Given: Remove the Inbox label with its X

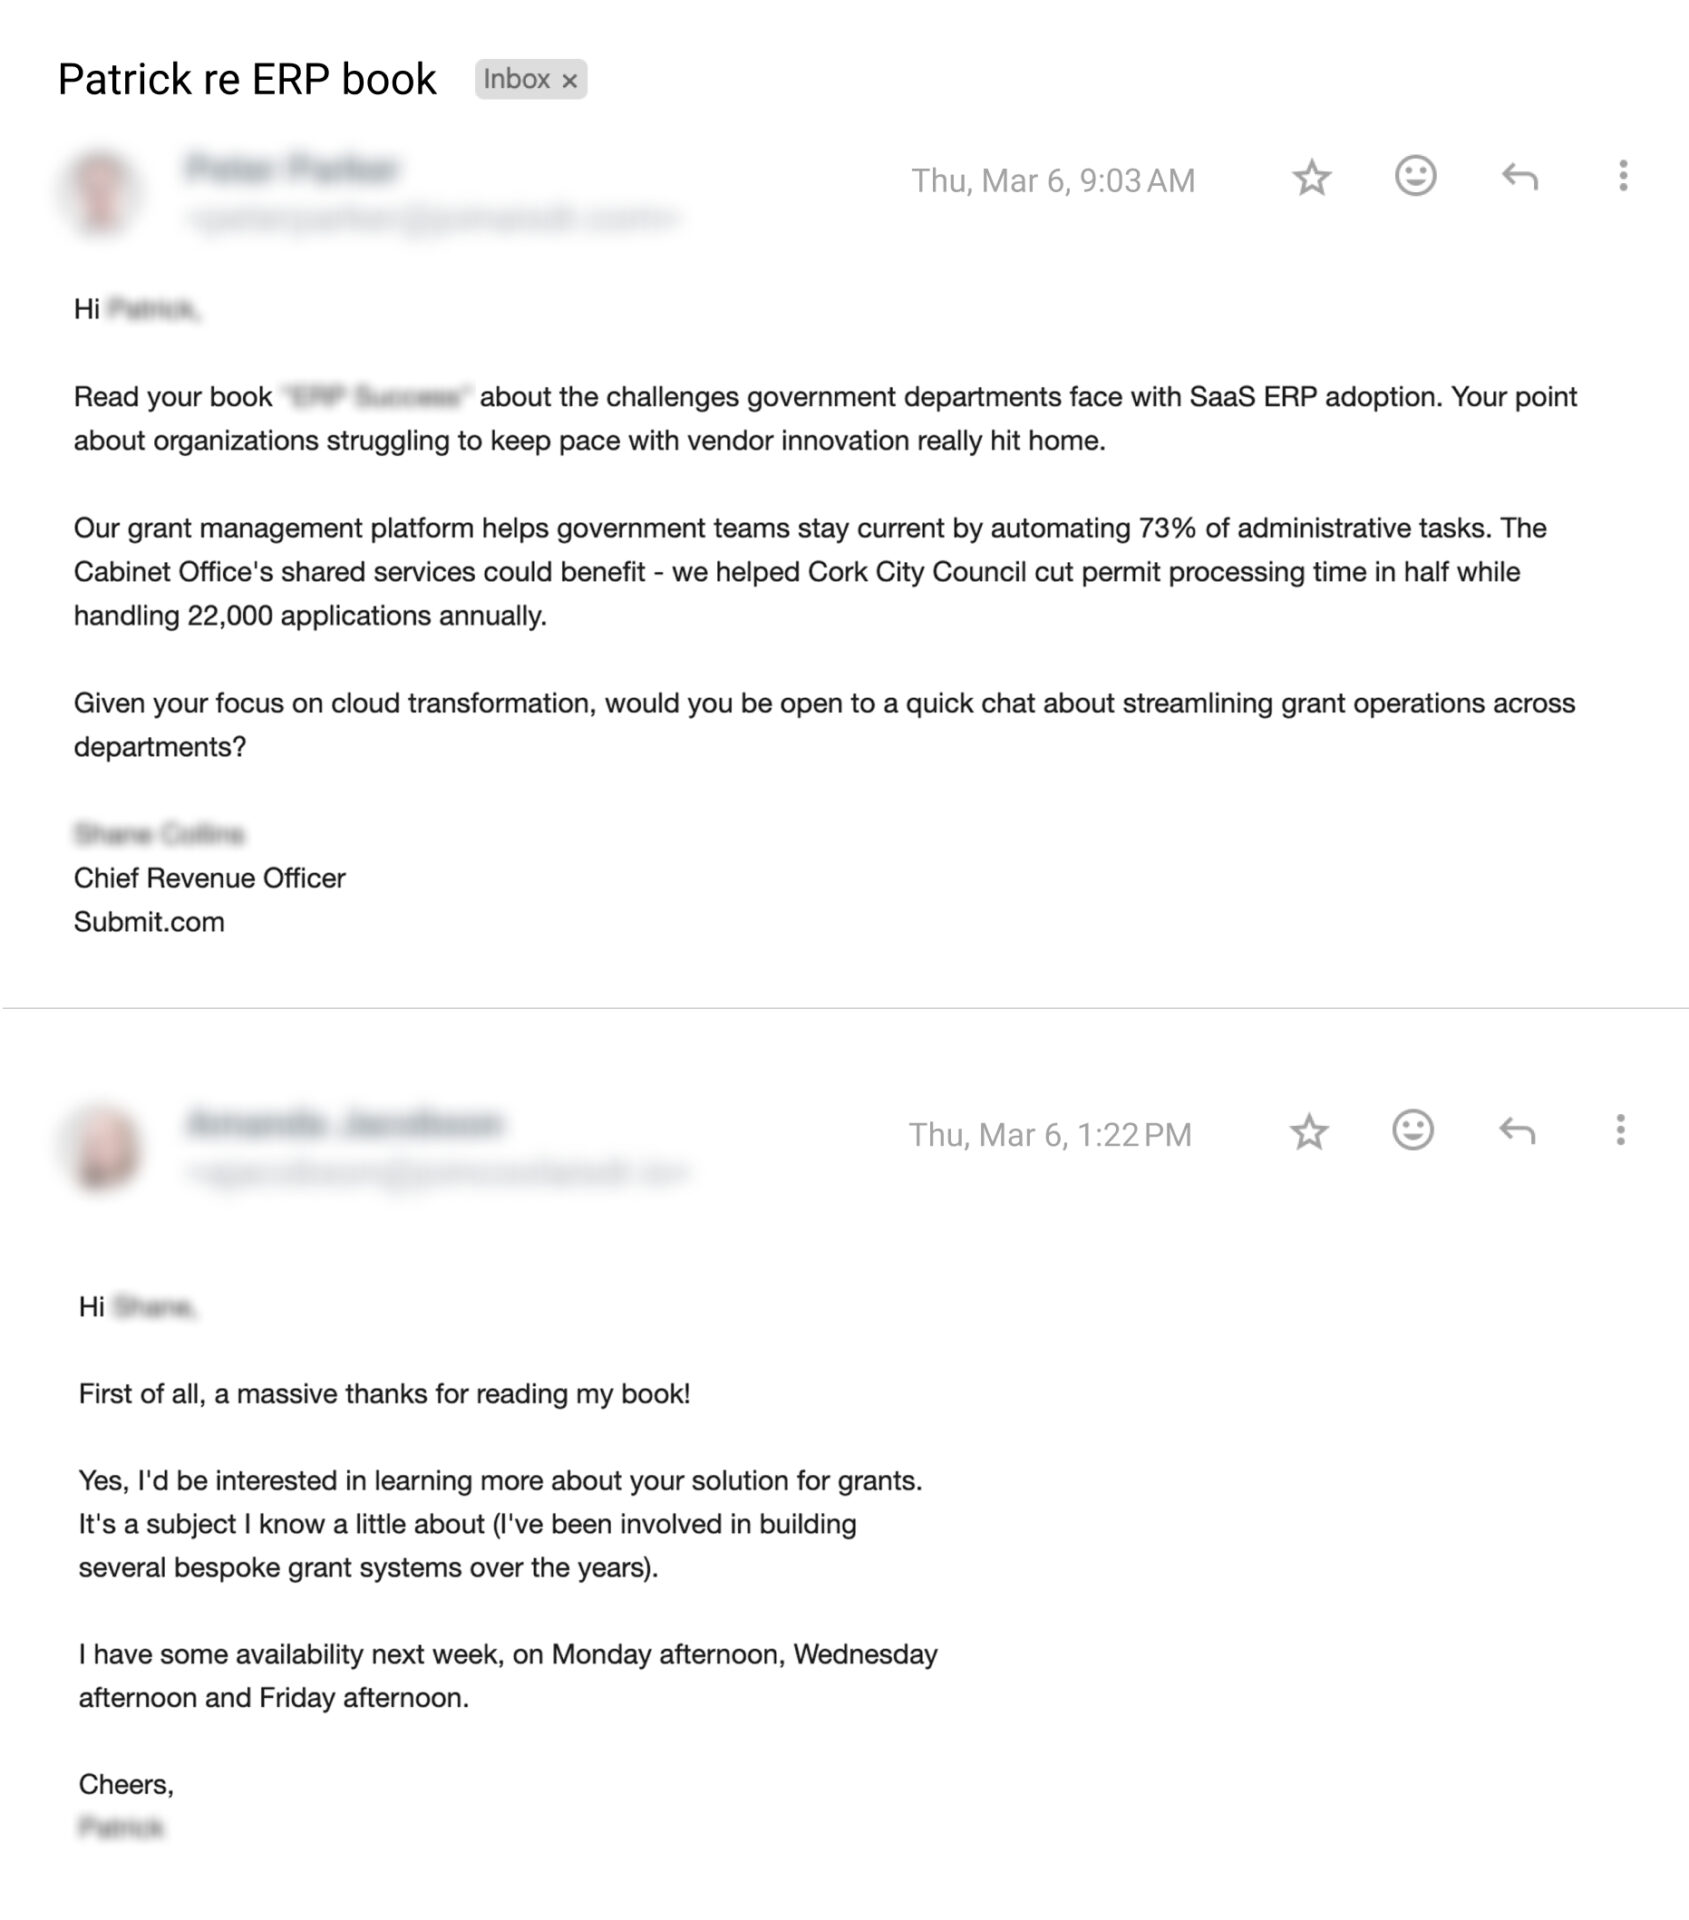Looking at the screenshot, I should tap(570, 81).
